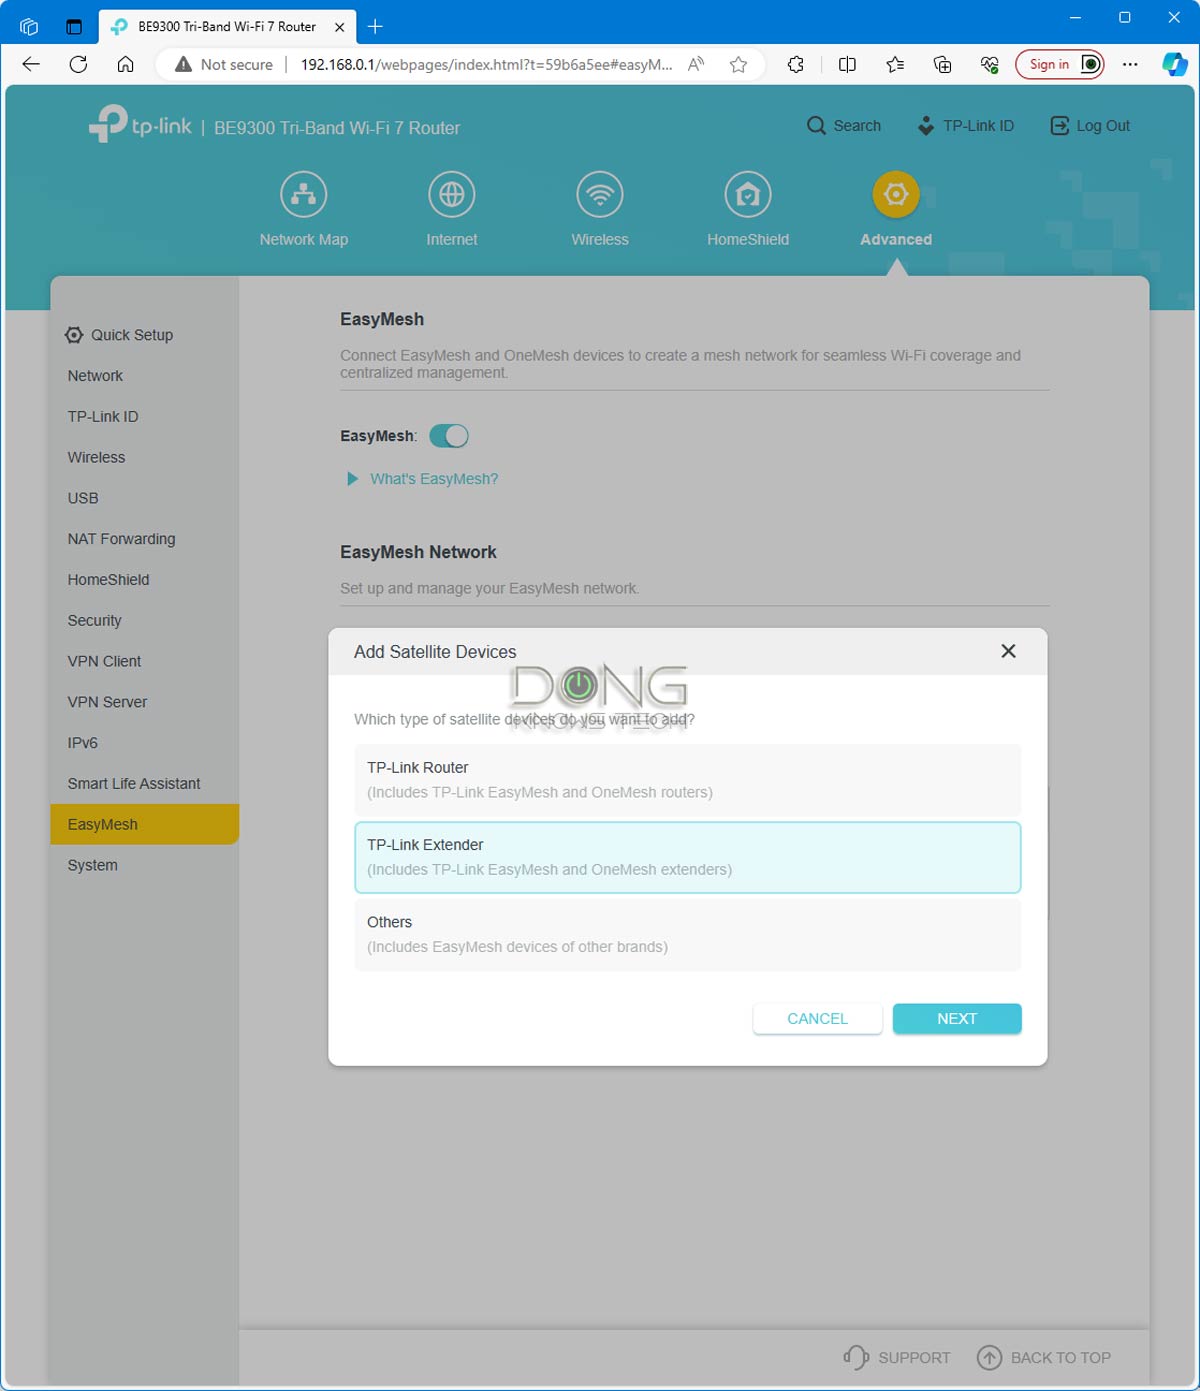
Task: Open the VPN Server sidebar entry
Action: [107, 702]
